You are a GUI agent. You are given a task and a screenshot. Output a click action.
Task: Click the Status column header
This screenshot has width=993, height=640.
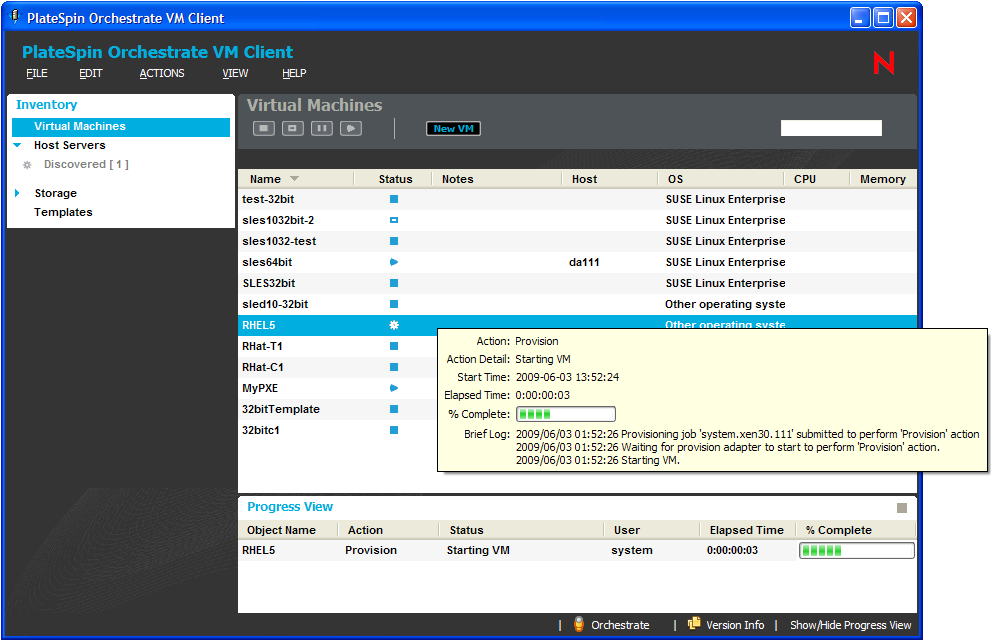tap(395, 179)
